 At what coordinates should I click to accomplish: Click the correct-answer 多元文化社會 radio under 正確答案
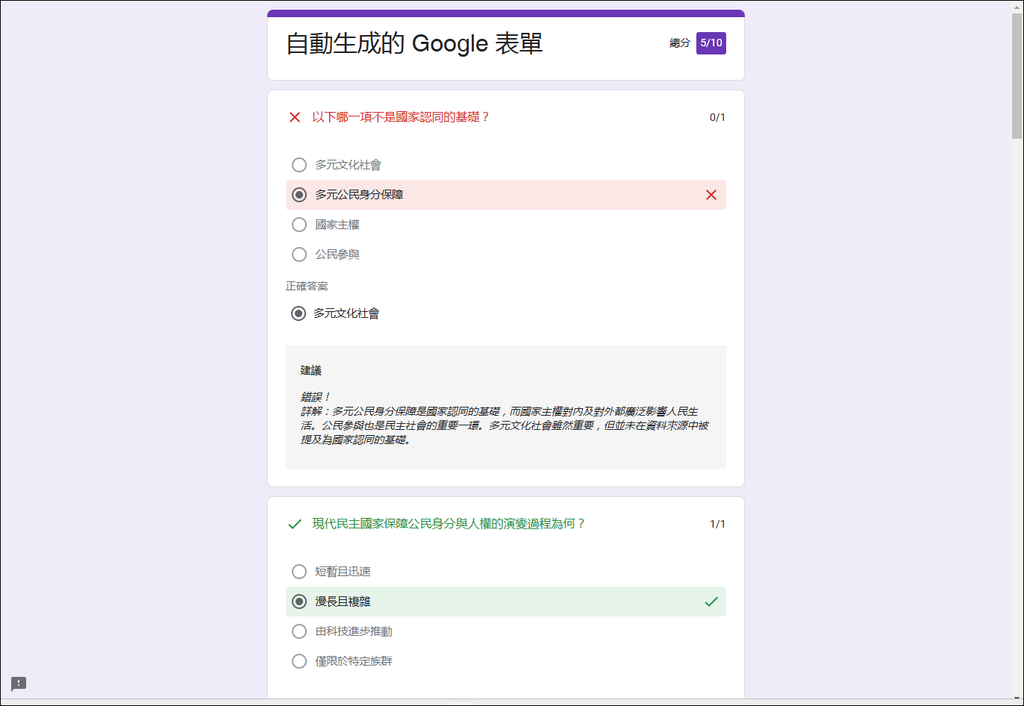coord(298,313)
